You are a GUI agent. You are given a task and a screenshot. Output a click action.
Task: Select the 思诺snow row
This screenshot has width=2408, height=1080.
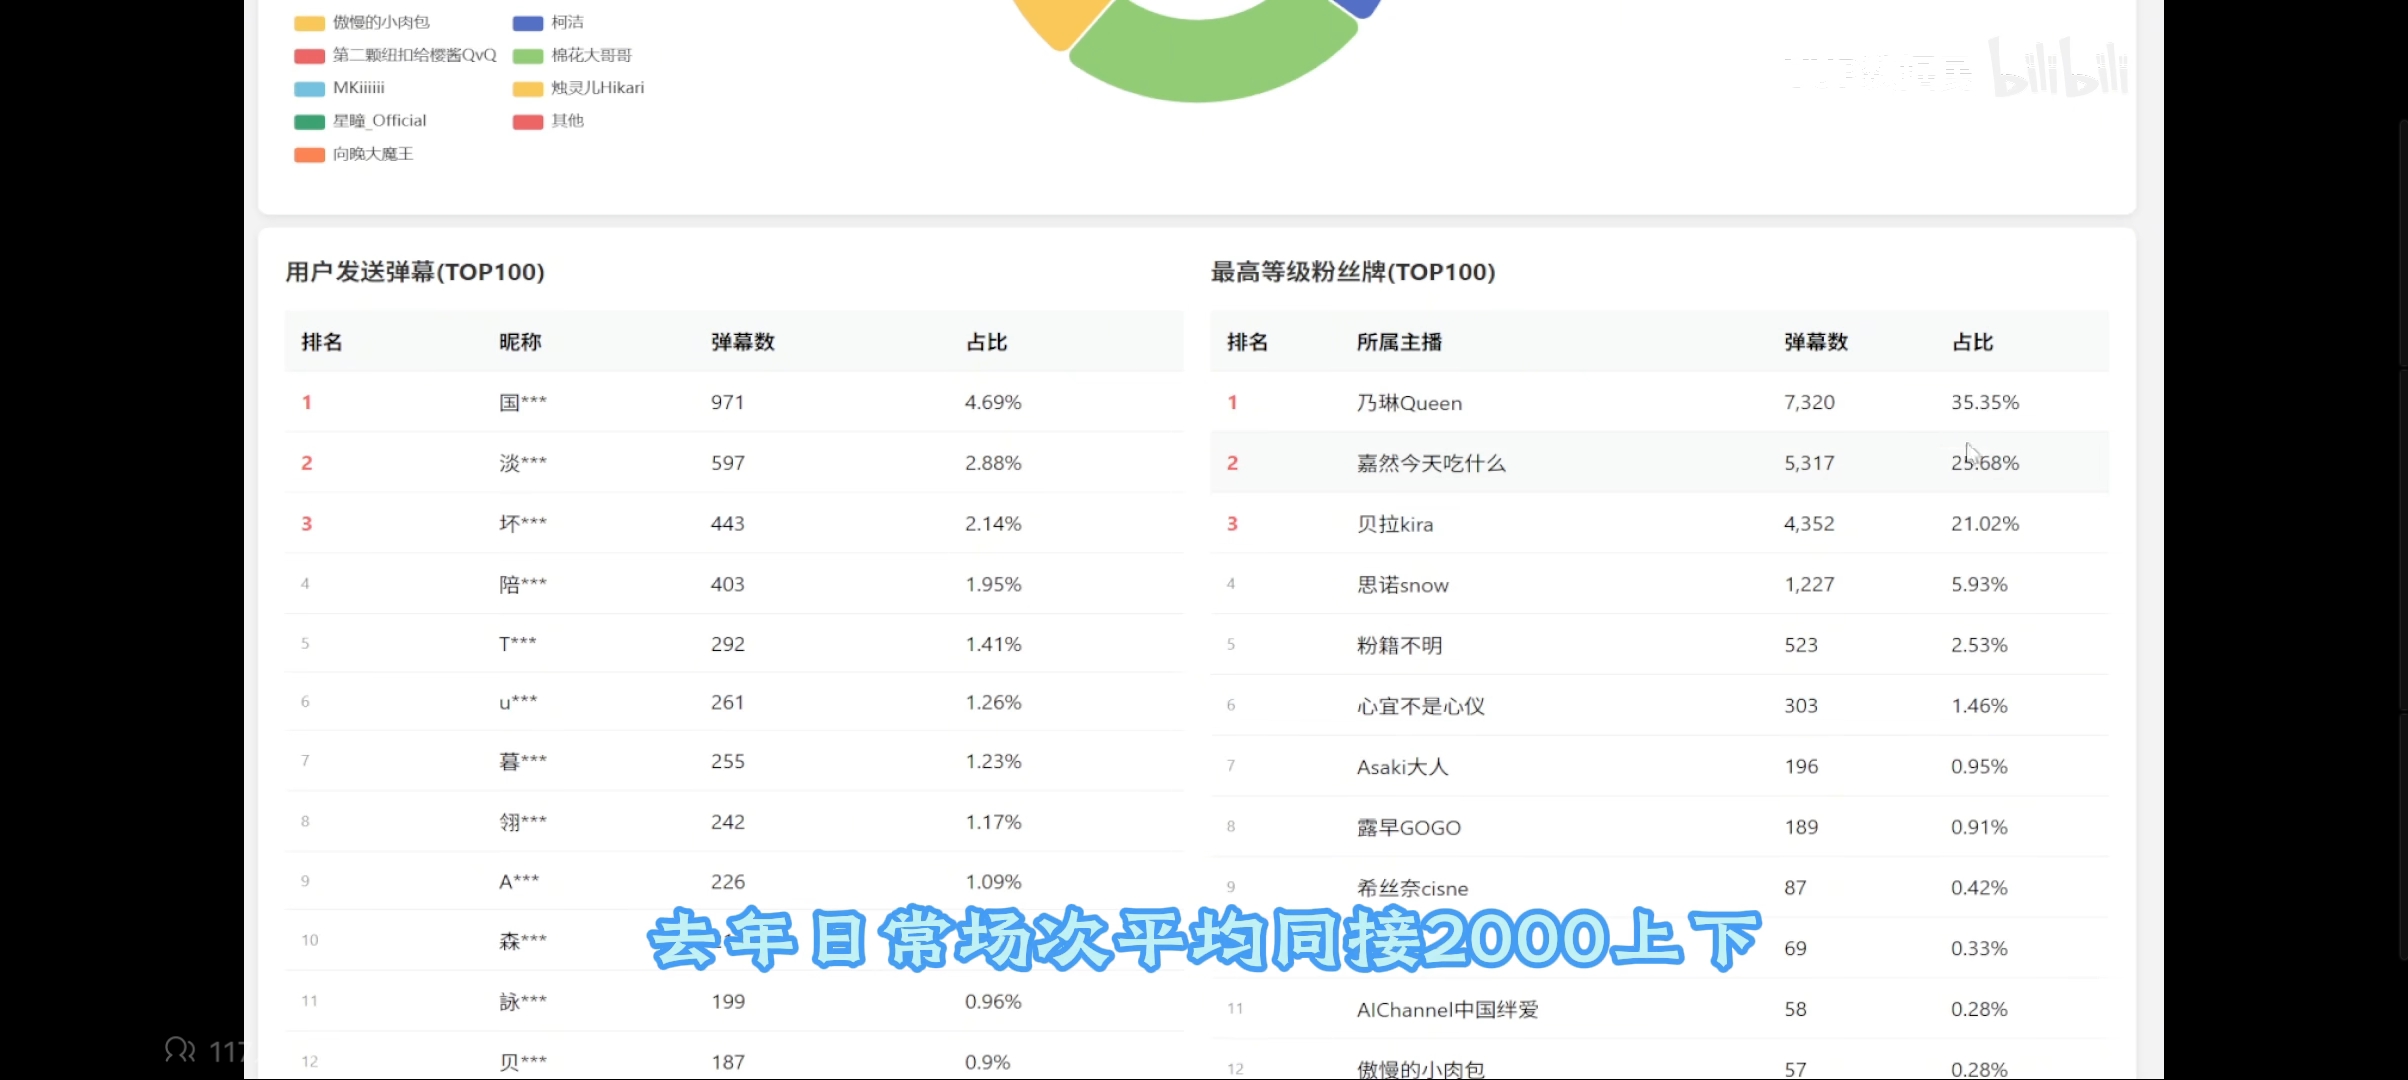[x=1402, y=585]
